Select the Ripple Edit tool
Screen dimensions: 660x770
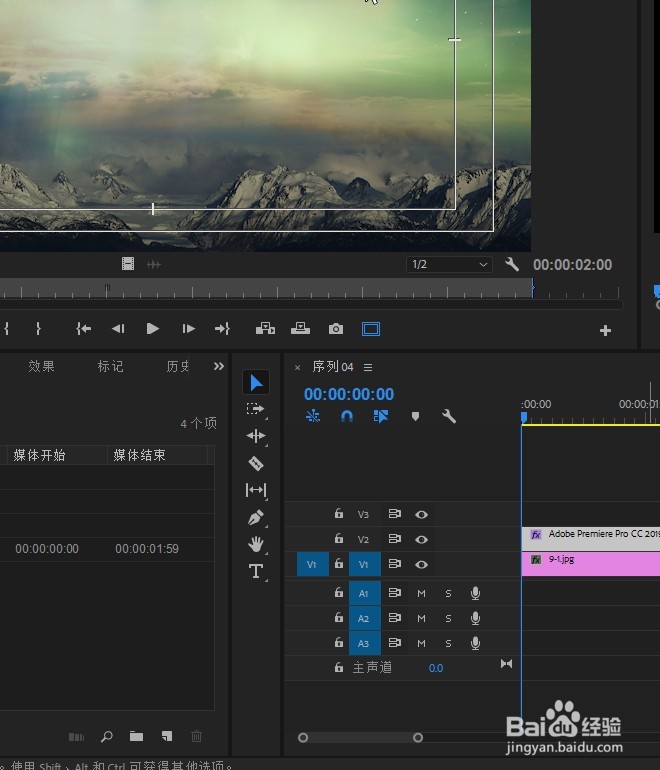(256, 436)
